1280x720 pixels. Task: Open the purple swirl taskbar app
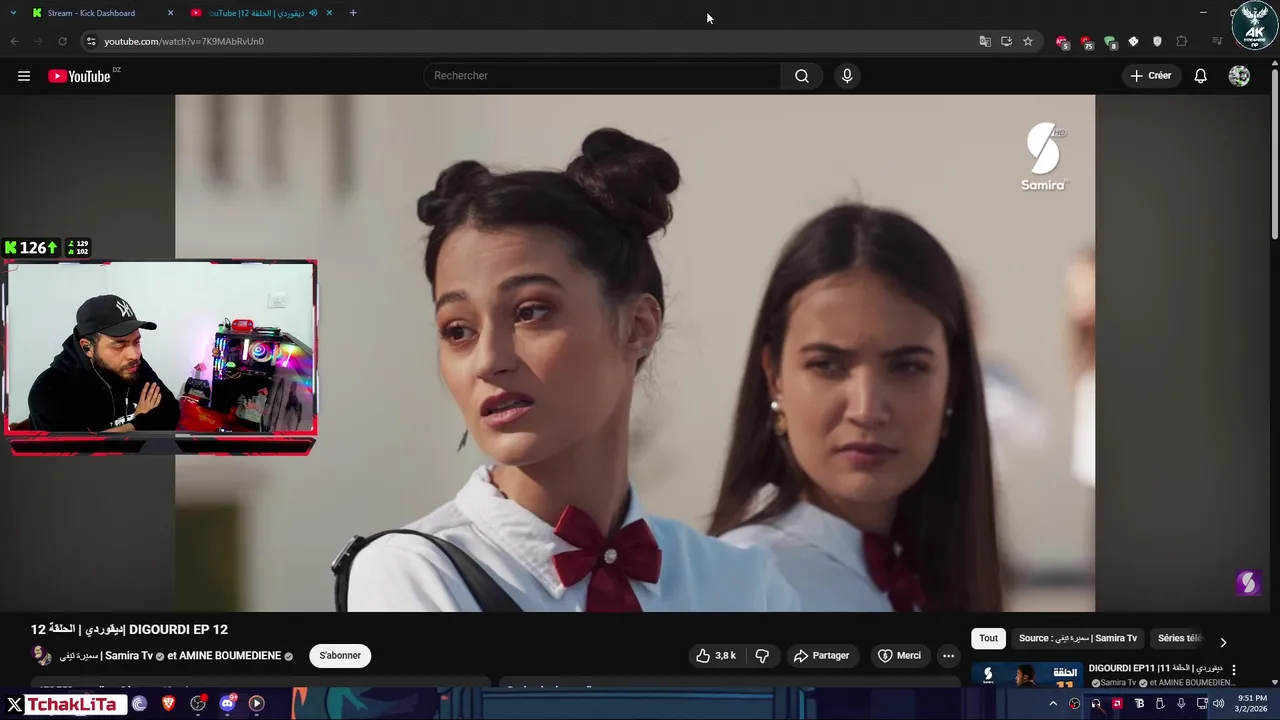(139, 704)
